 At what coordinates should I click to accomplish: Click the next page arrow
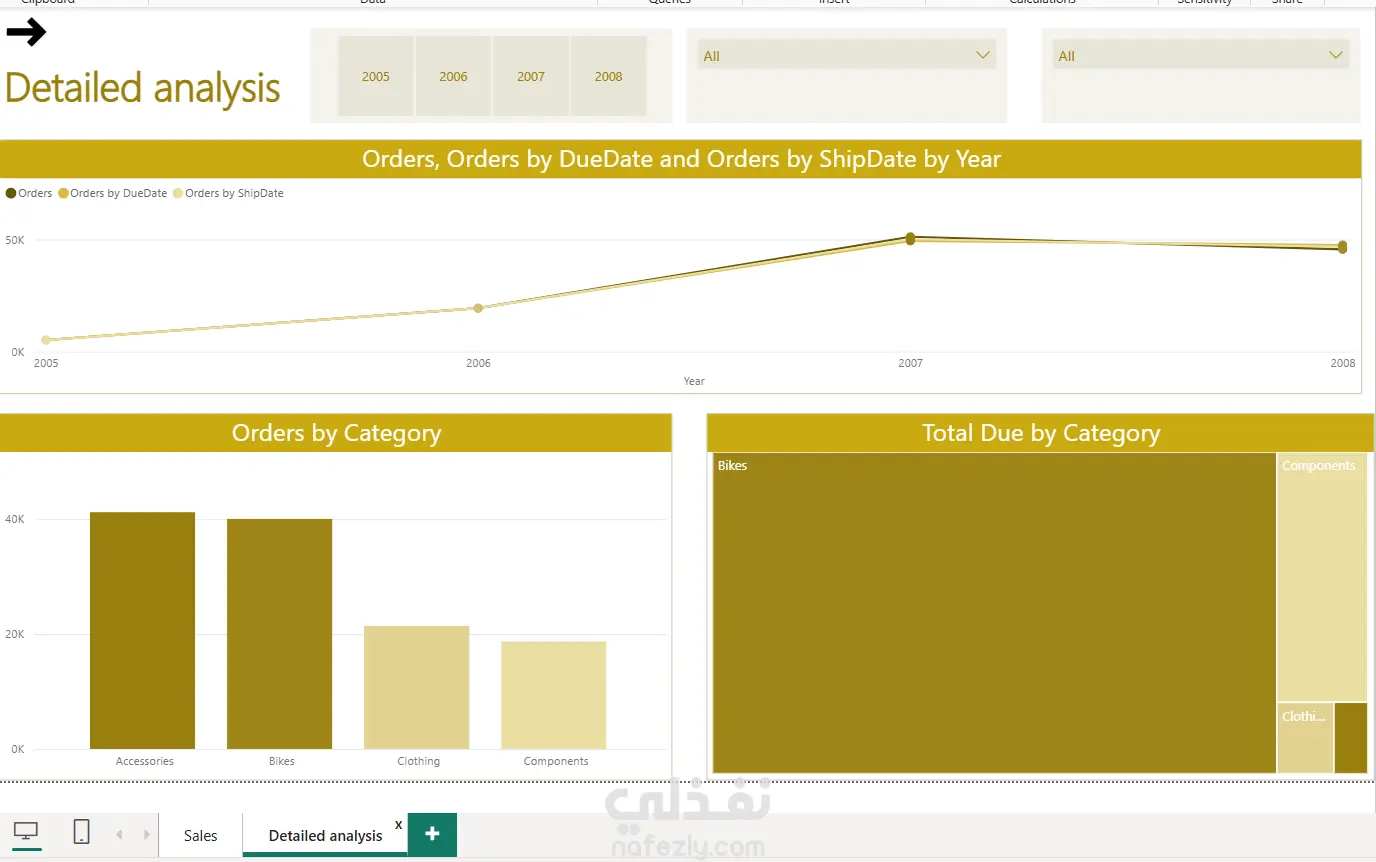[x=147, y=834]
